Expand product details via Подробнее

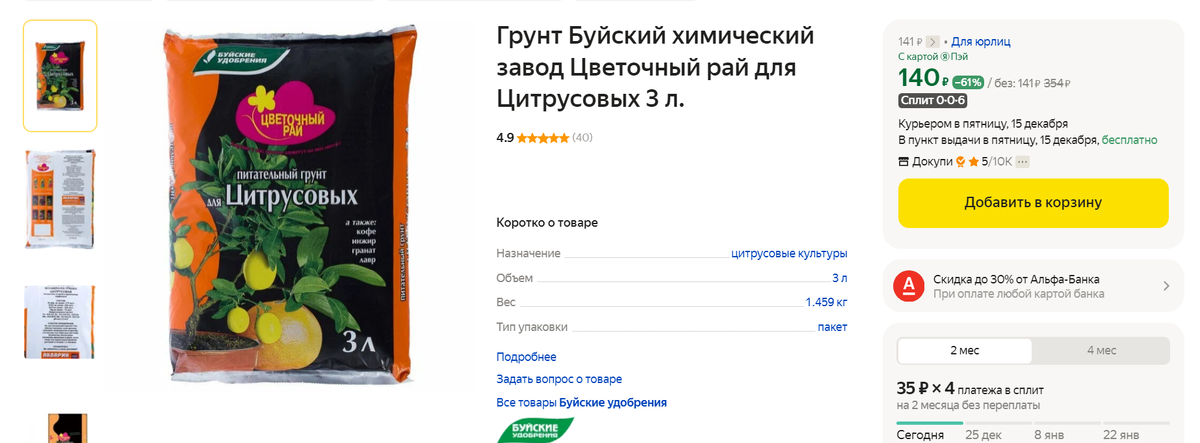click(x=526, y=357)
